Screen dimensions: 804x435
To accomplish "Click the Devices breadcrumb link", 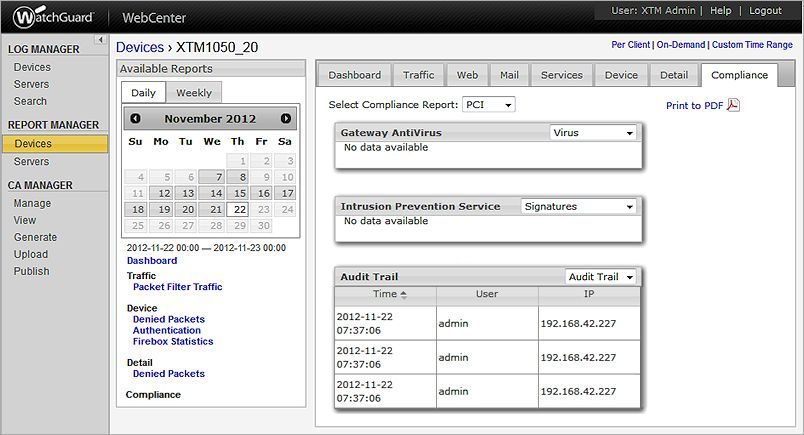I will [x=139, y=47].
